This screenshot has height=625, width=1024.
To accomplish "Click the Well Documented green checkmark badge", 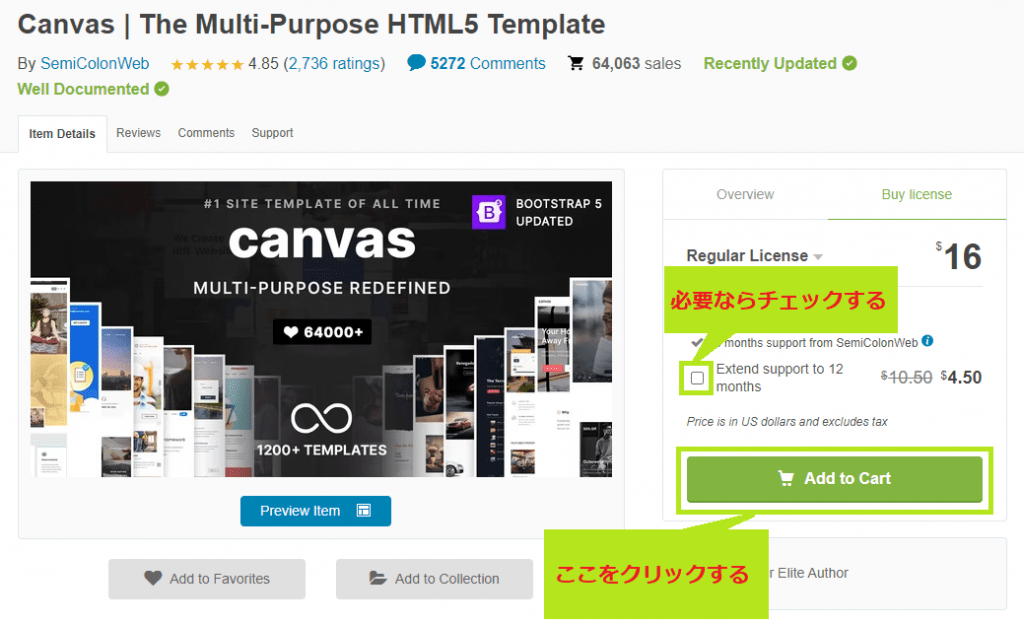I will tap(162, 89).
